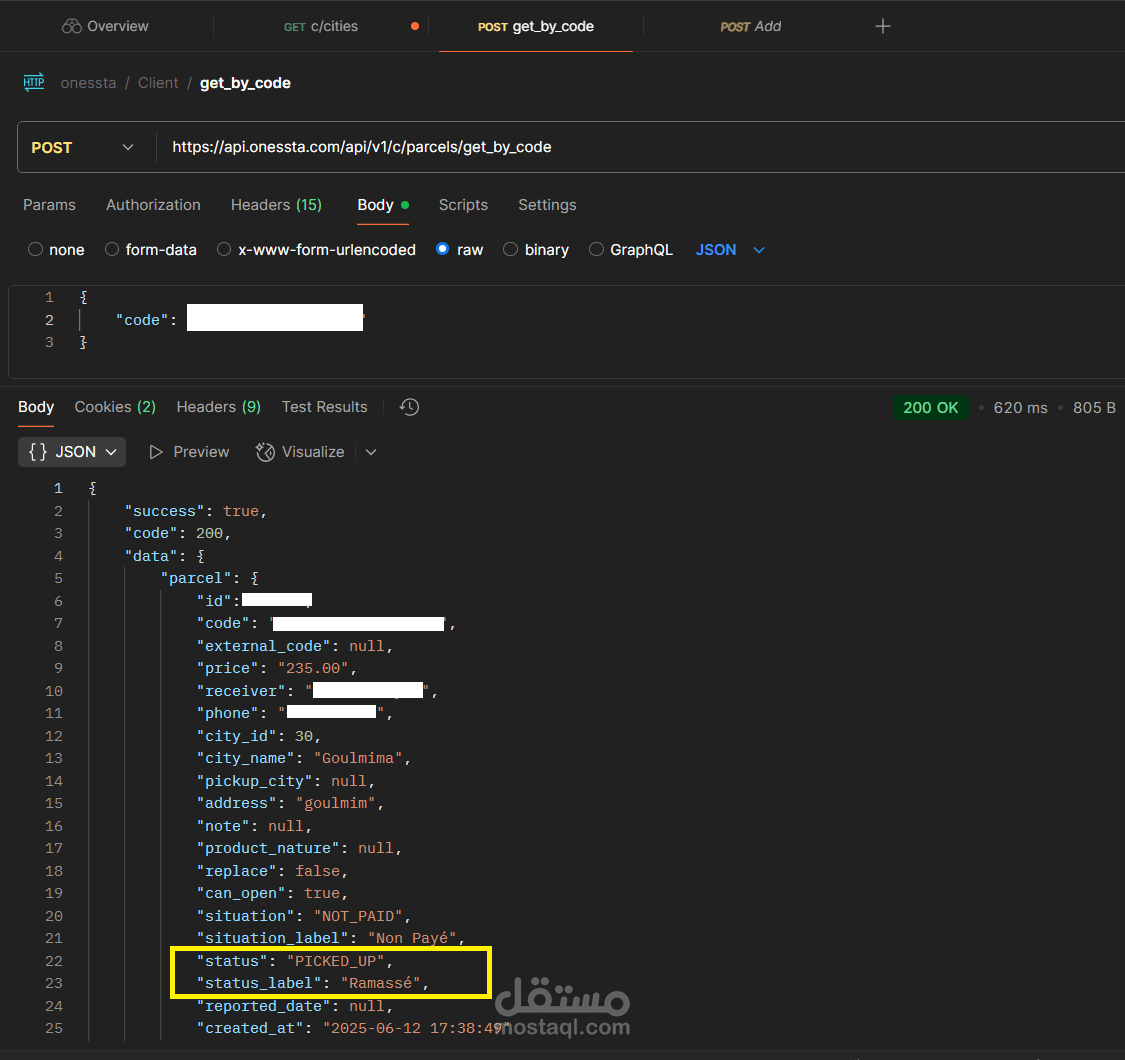Select the request Body tab
Viewport: 1125px width, 1060px height.
pyautogui.click(x=383, y=205)
